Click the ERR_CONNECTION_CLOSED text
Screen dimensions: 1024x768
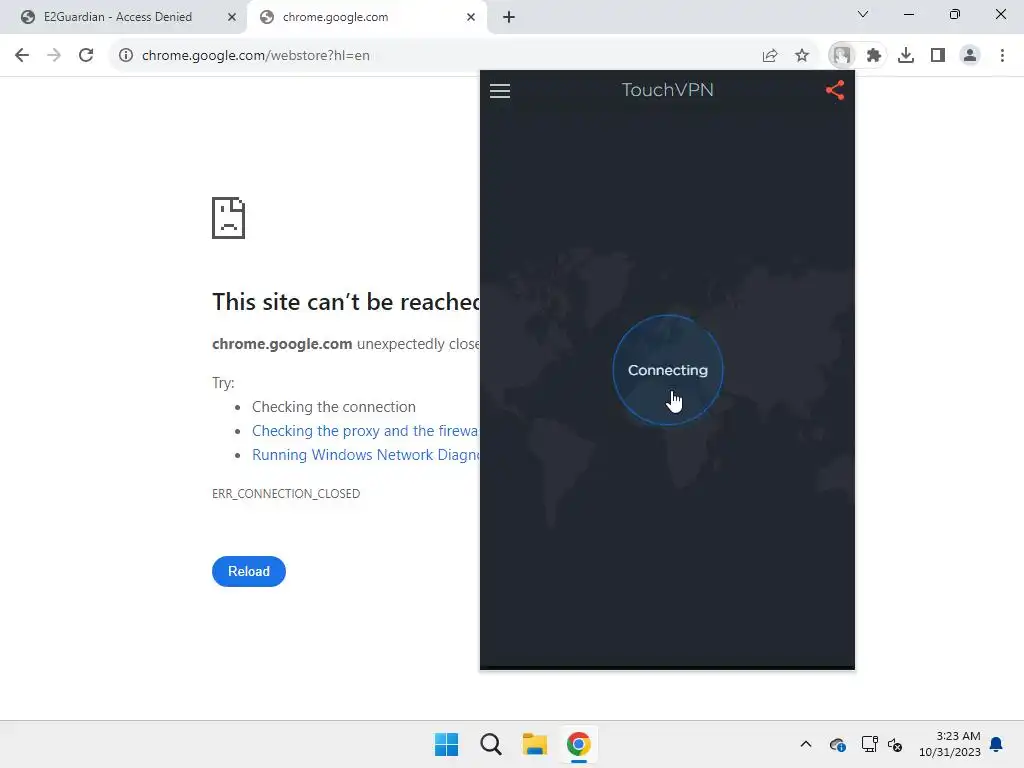pos(286,494)
